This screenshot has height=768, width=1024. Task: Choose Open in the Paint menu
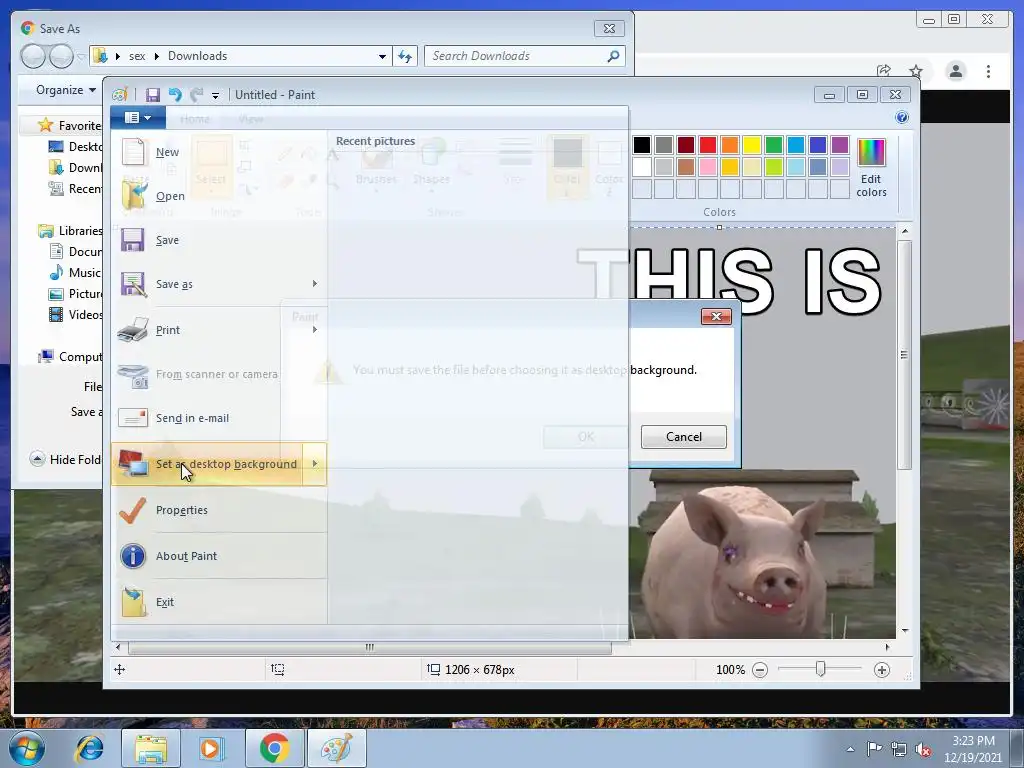(219, 195)
